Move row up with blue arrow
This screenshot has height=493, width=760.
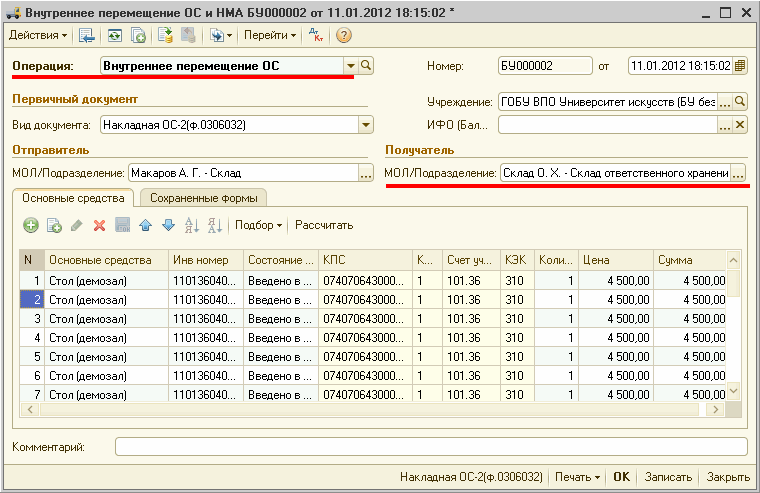coord(146,226)
